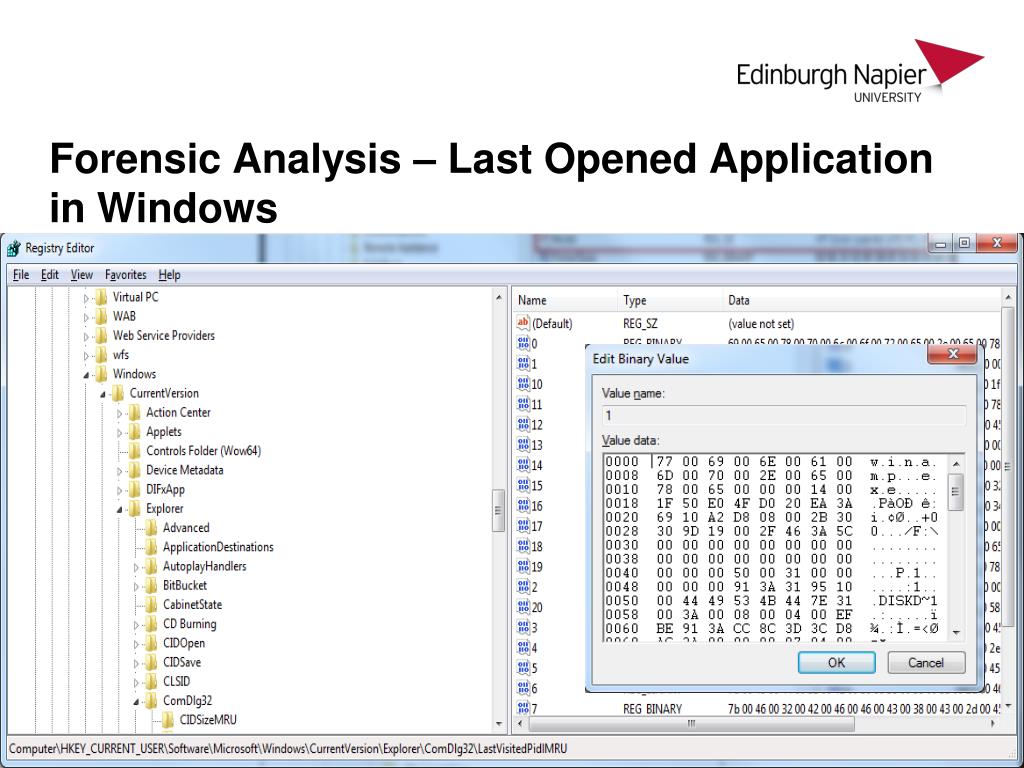Select the binary value icon named 15
Screen dimensions: 1024x768
click(523, 485)
